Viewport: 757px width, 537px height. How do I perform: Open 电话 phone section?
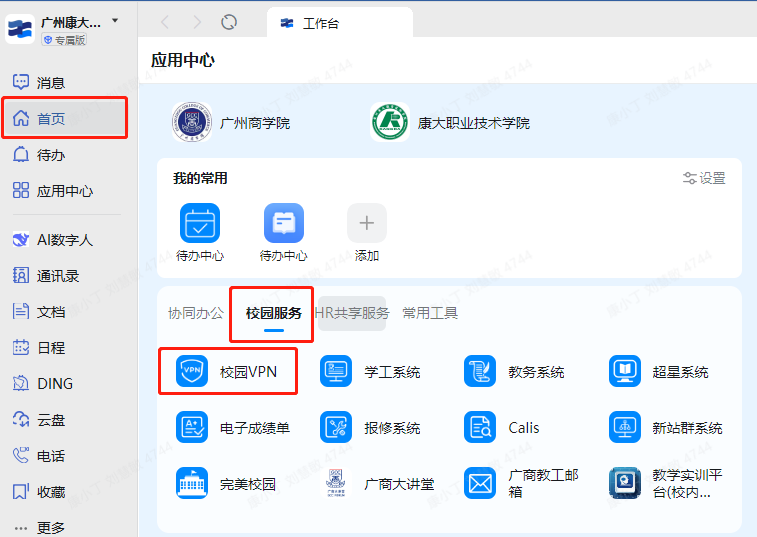[39, 456]
